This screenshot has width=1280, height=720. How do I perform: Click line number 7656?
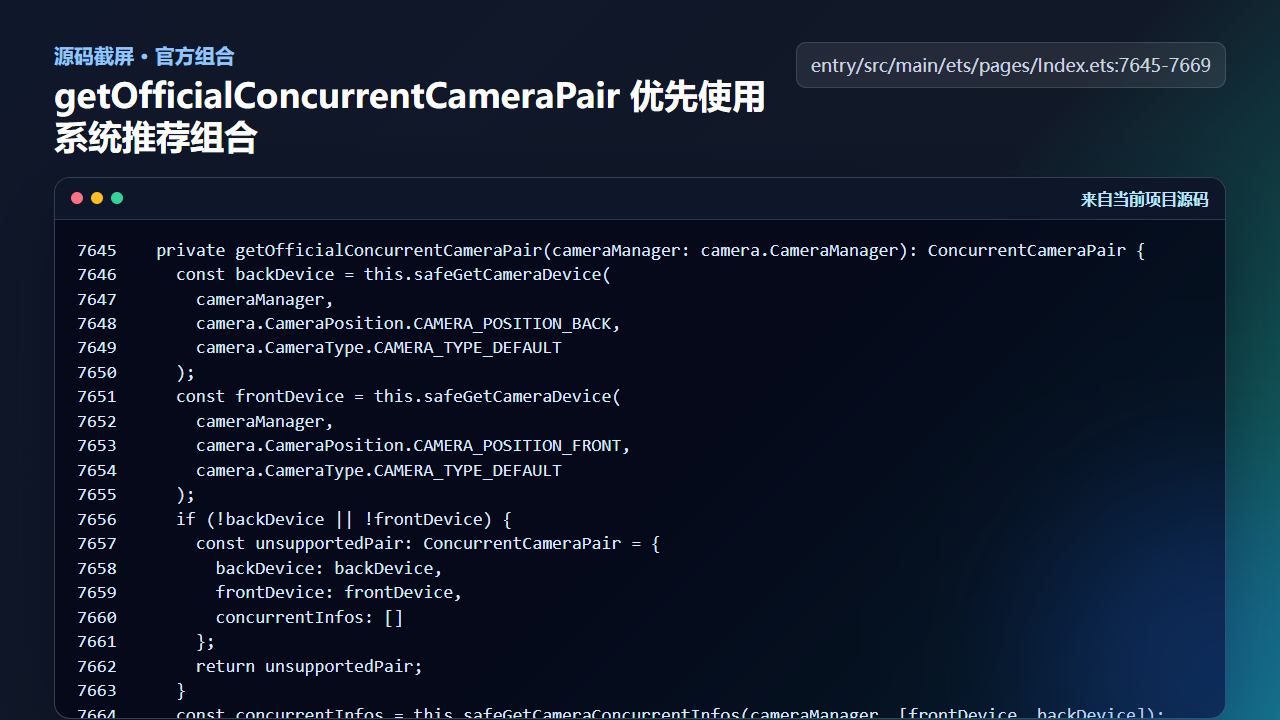tap(97, 519)
